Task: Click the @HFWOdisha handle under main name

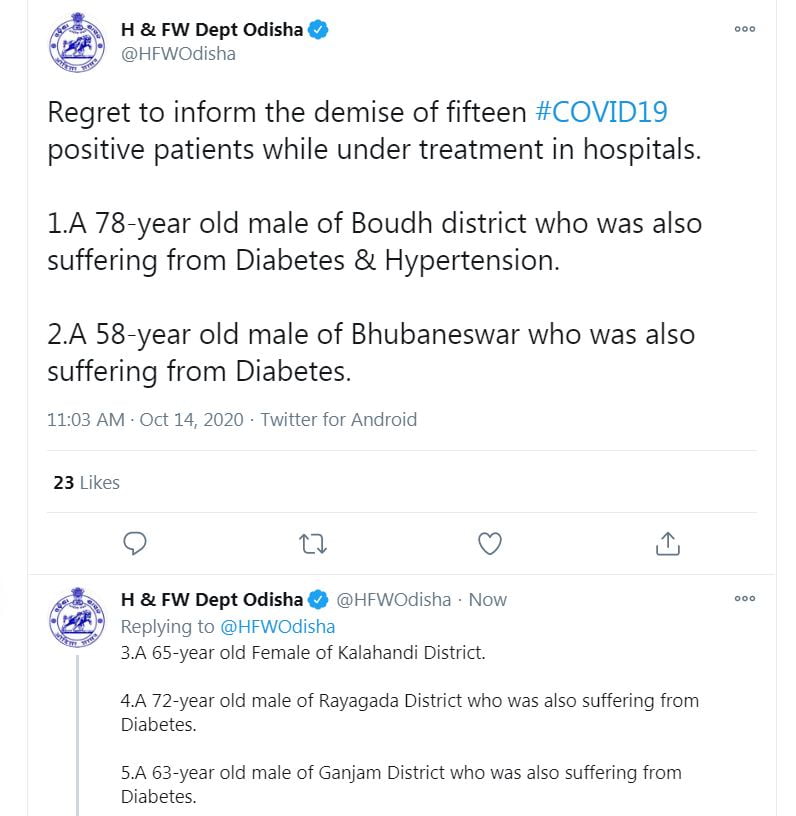Action: point(178,54)
